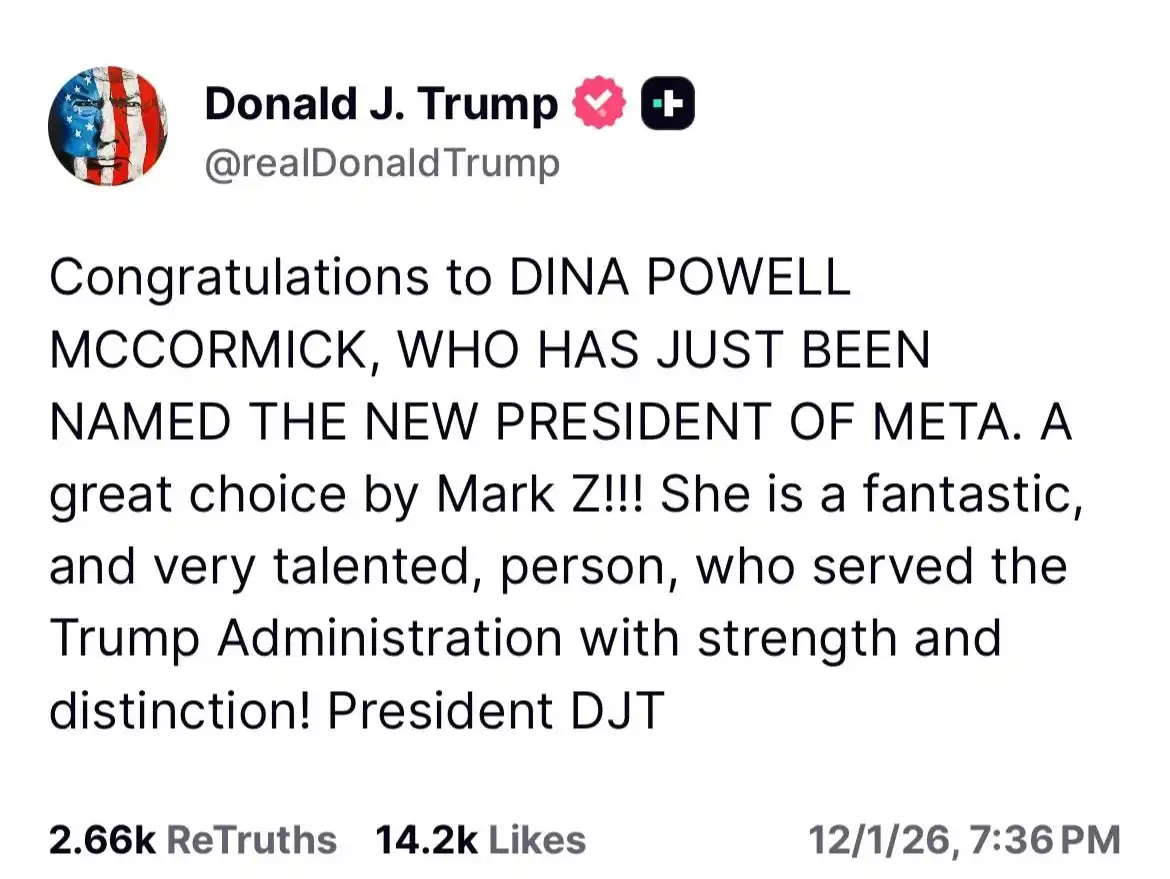Image resolution: width=1170 pixels, height=879 pixels.
Task: Click the words Trump Administration in the post
Action: click(x=305, y=638)
